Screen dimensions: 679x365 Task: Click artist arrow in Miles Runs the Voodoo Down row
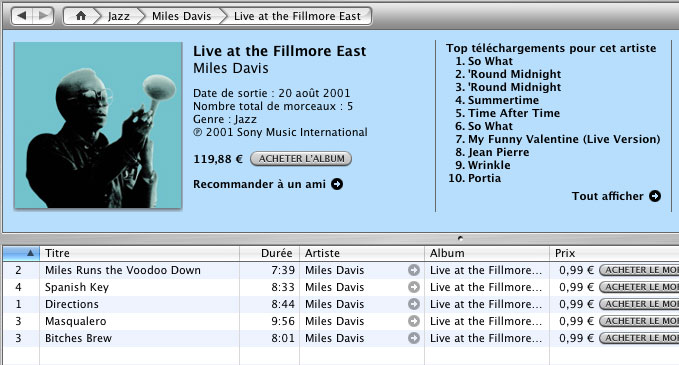(414, 270)
